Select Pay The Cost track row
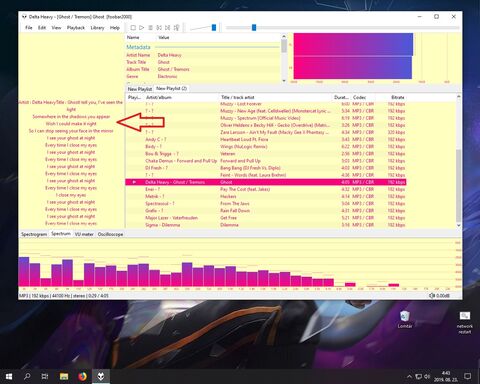Screen dimensions: 480x384 coord(266,189)
